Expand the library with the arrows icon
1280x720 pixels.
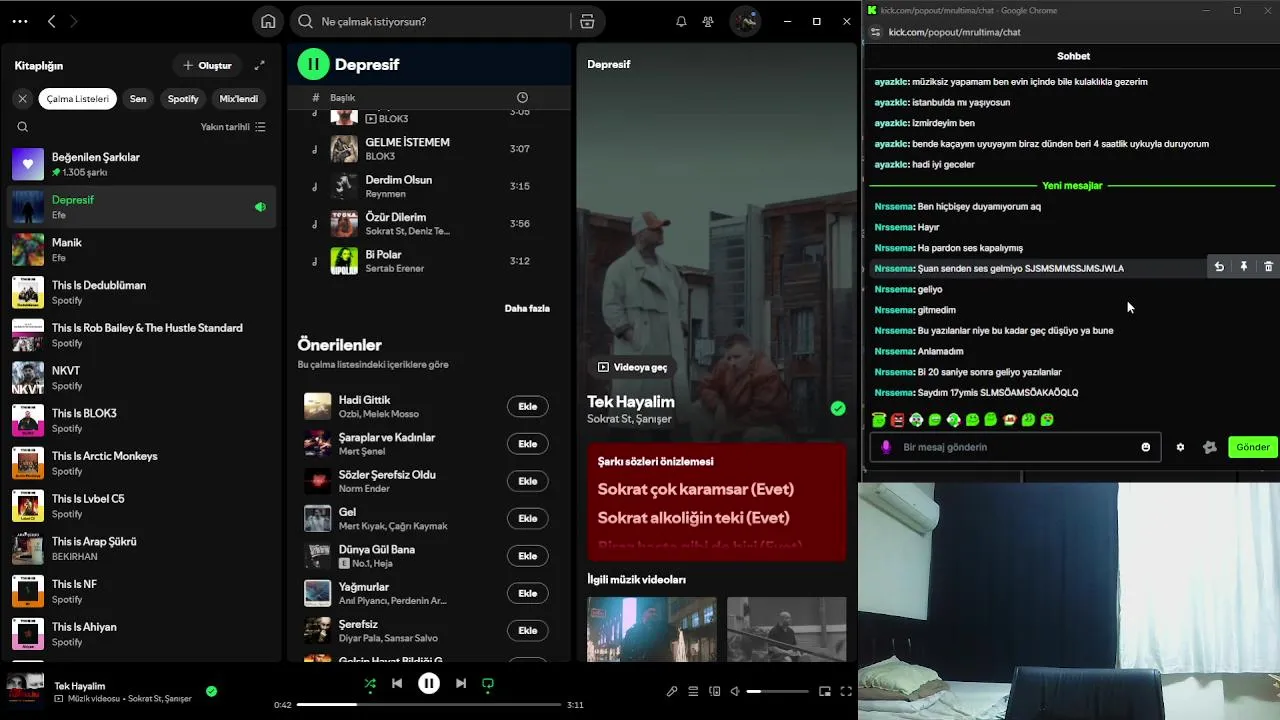[260, 65]
